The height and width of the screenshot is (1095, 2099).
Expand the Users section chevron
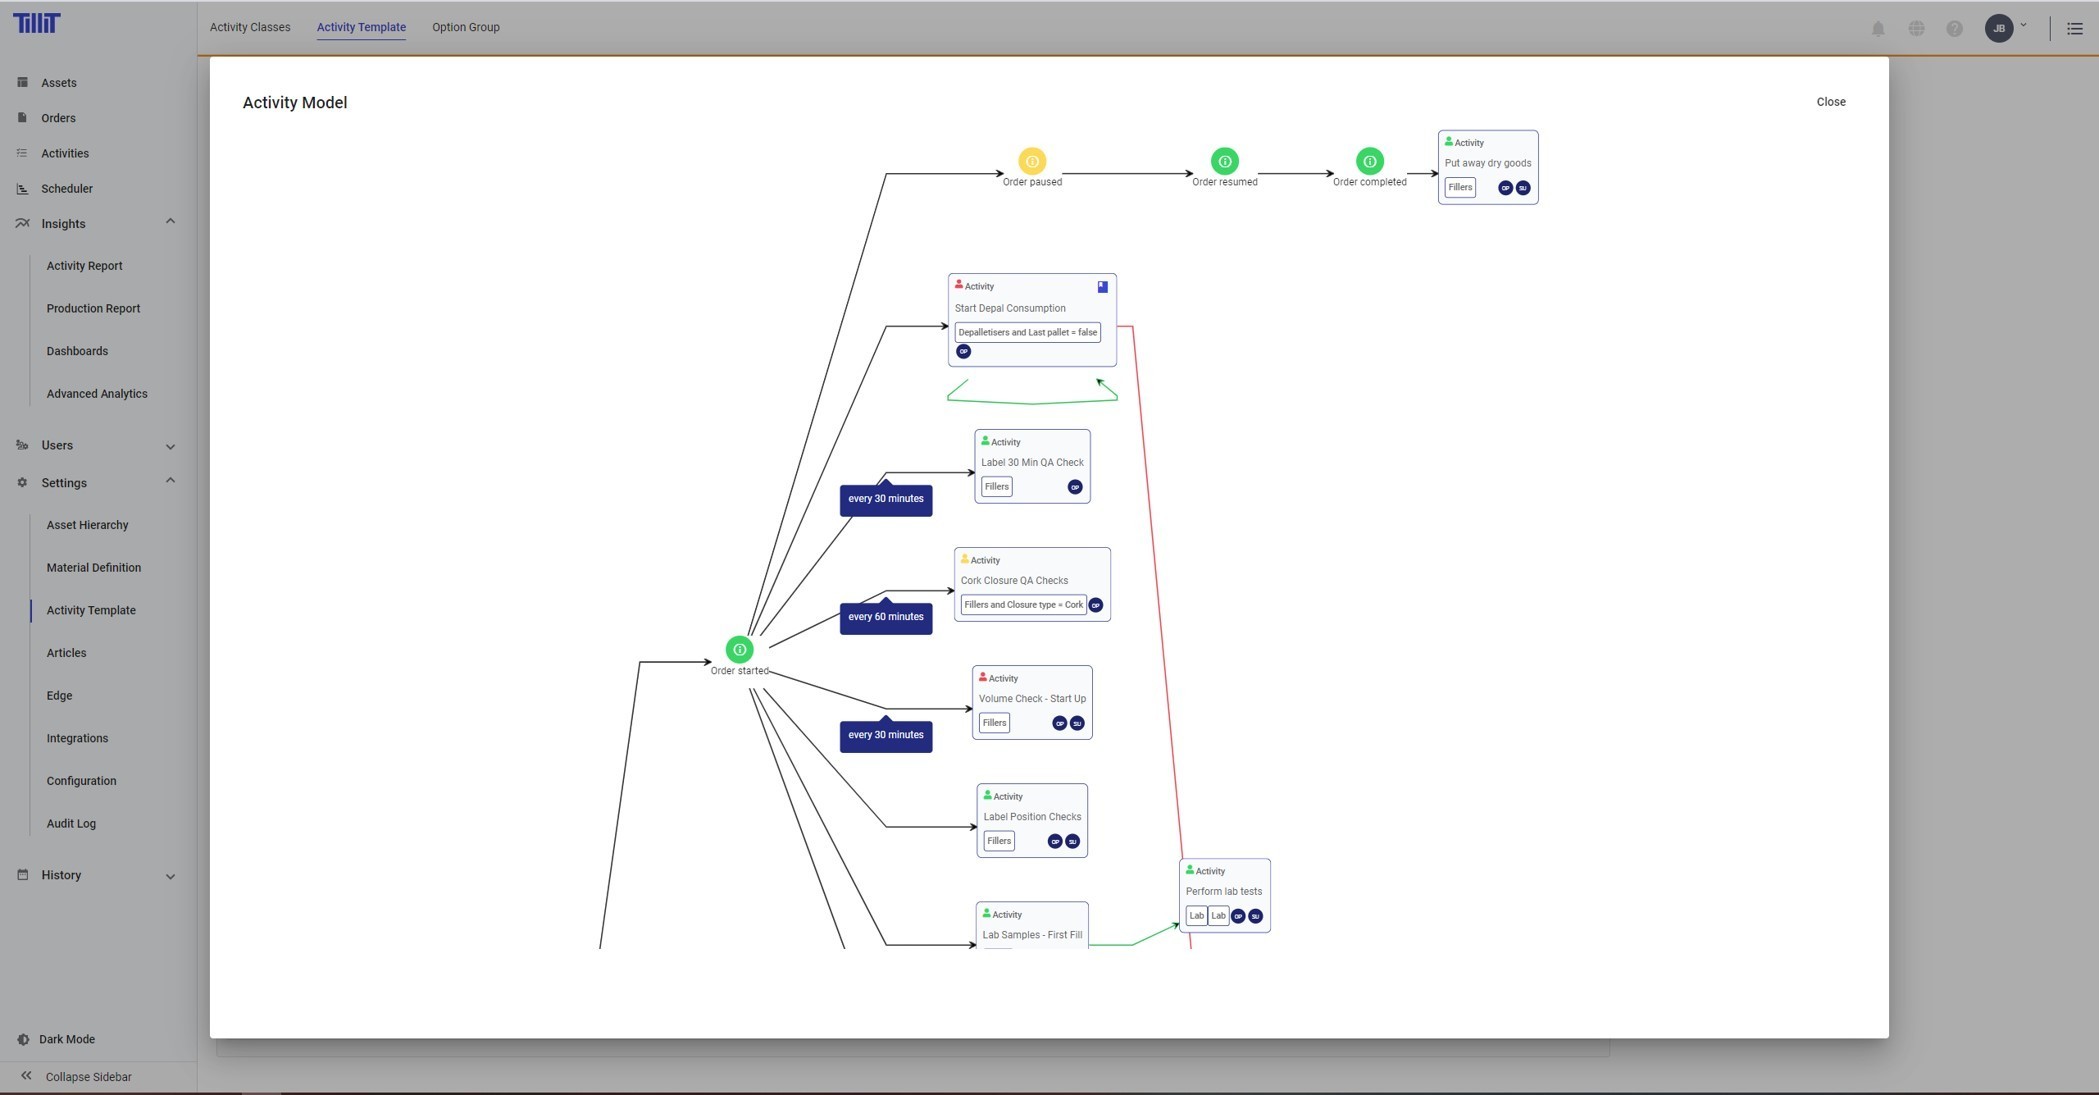click(170, 446)
